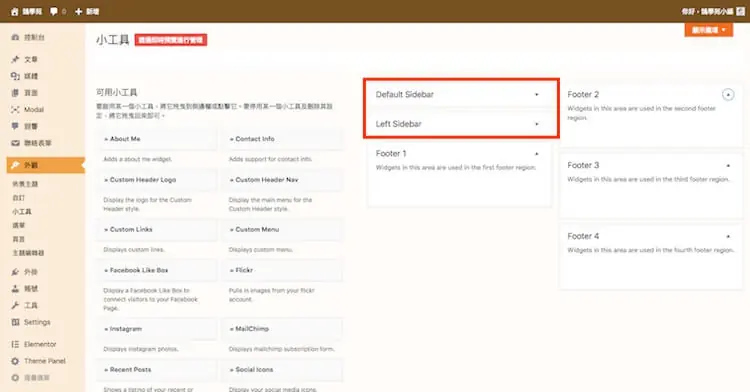Click the Comments icon in sidebar menu

(x=15, y=126)
